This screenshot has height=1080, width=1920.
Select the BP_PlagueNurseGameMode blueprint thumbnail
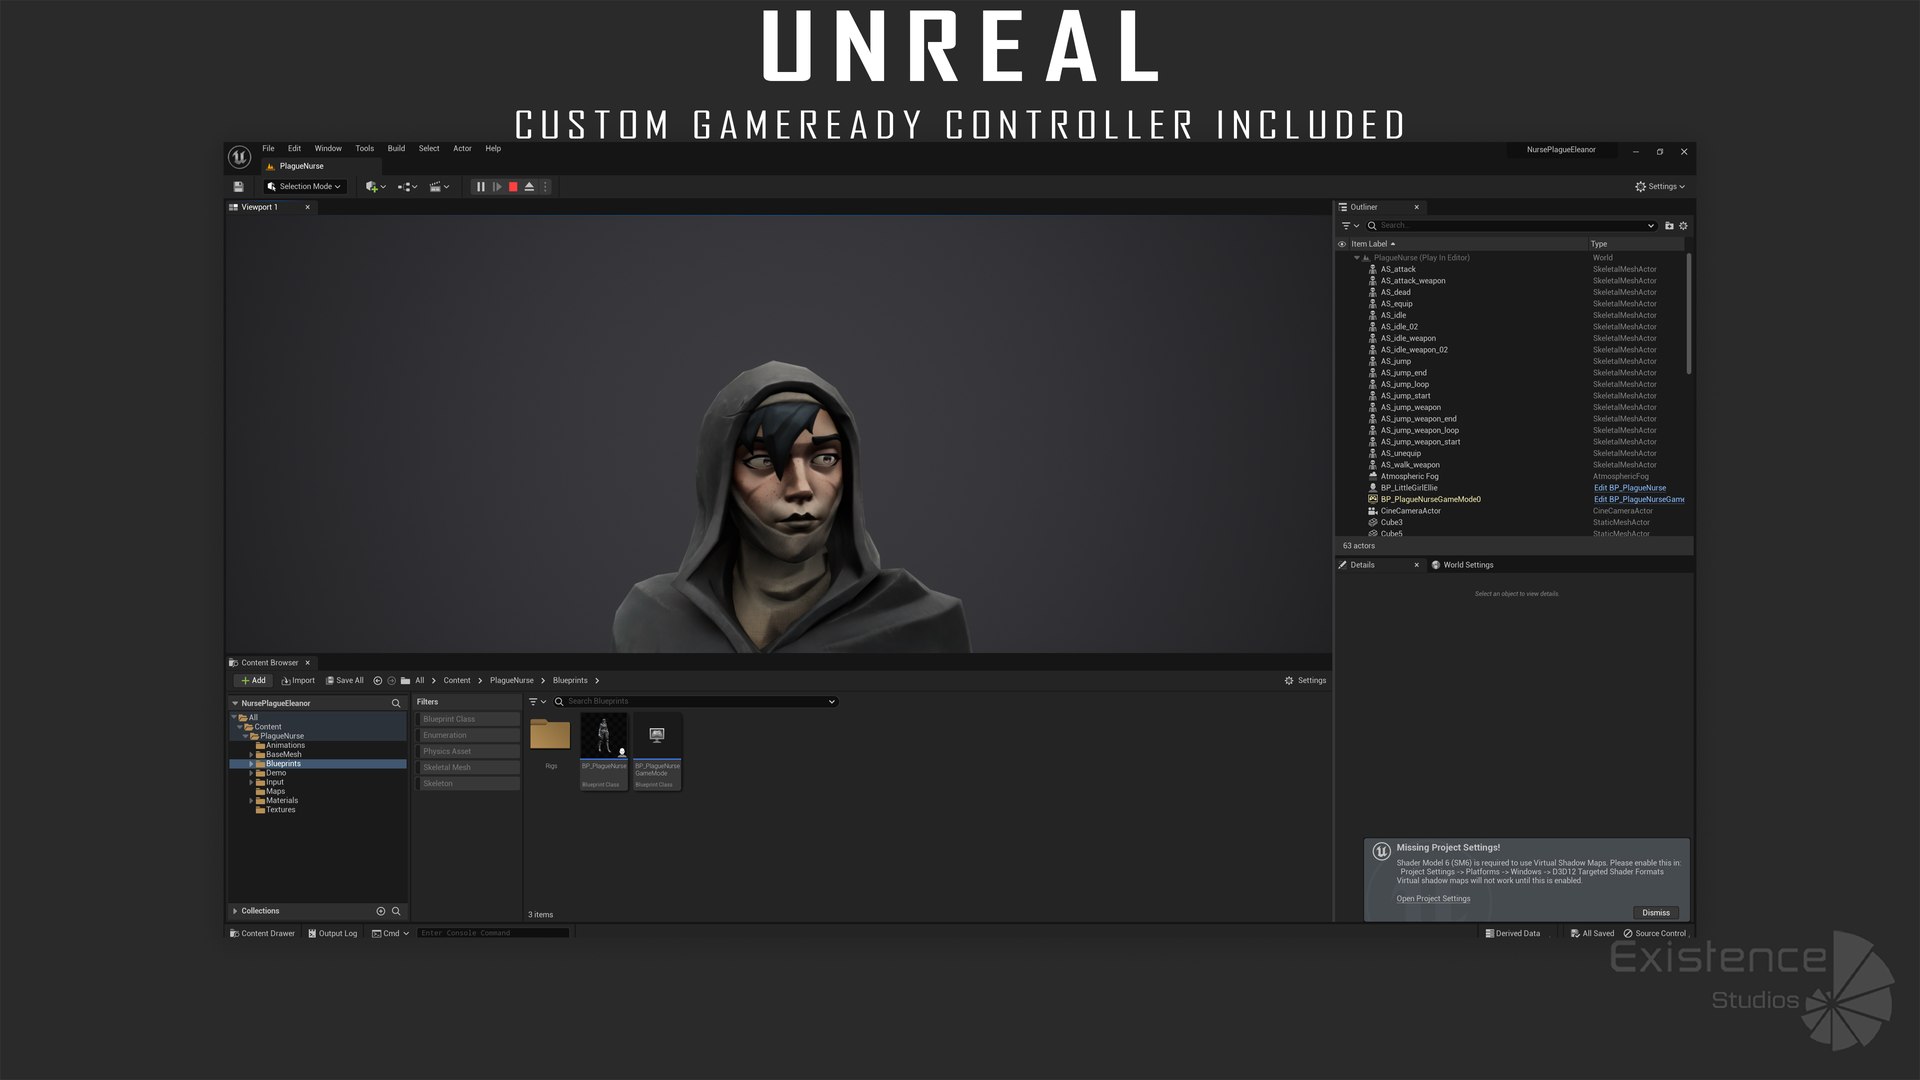coord(657,751)
